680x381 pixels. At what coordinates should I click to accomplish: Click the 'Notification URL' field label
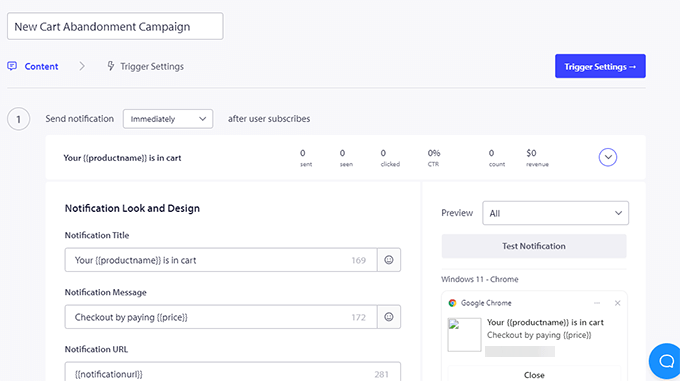click(96, 349)
